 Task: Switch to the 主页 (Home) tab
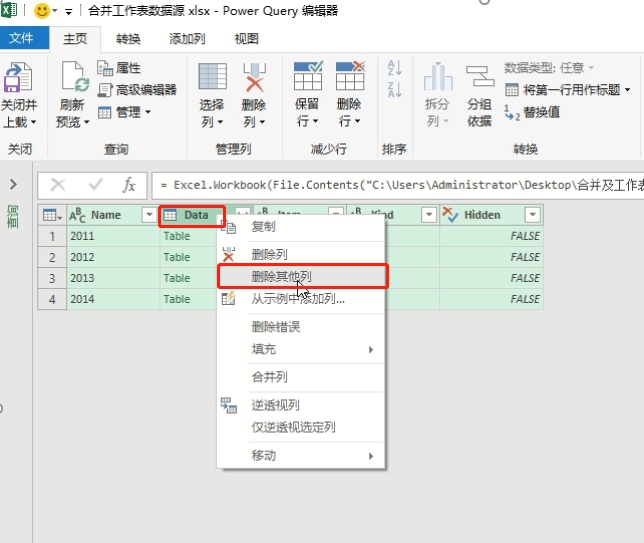click(x=75, y=39)
